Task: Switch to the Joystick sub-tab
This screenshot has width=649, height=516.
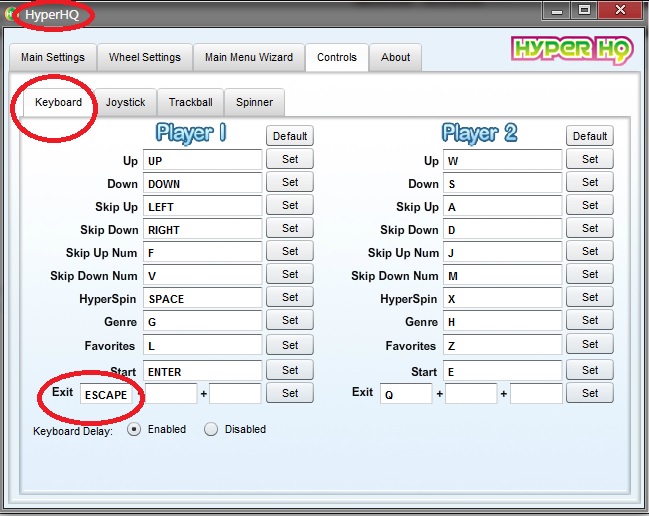Action: [x=125, y=102]
